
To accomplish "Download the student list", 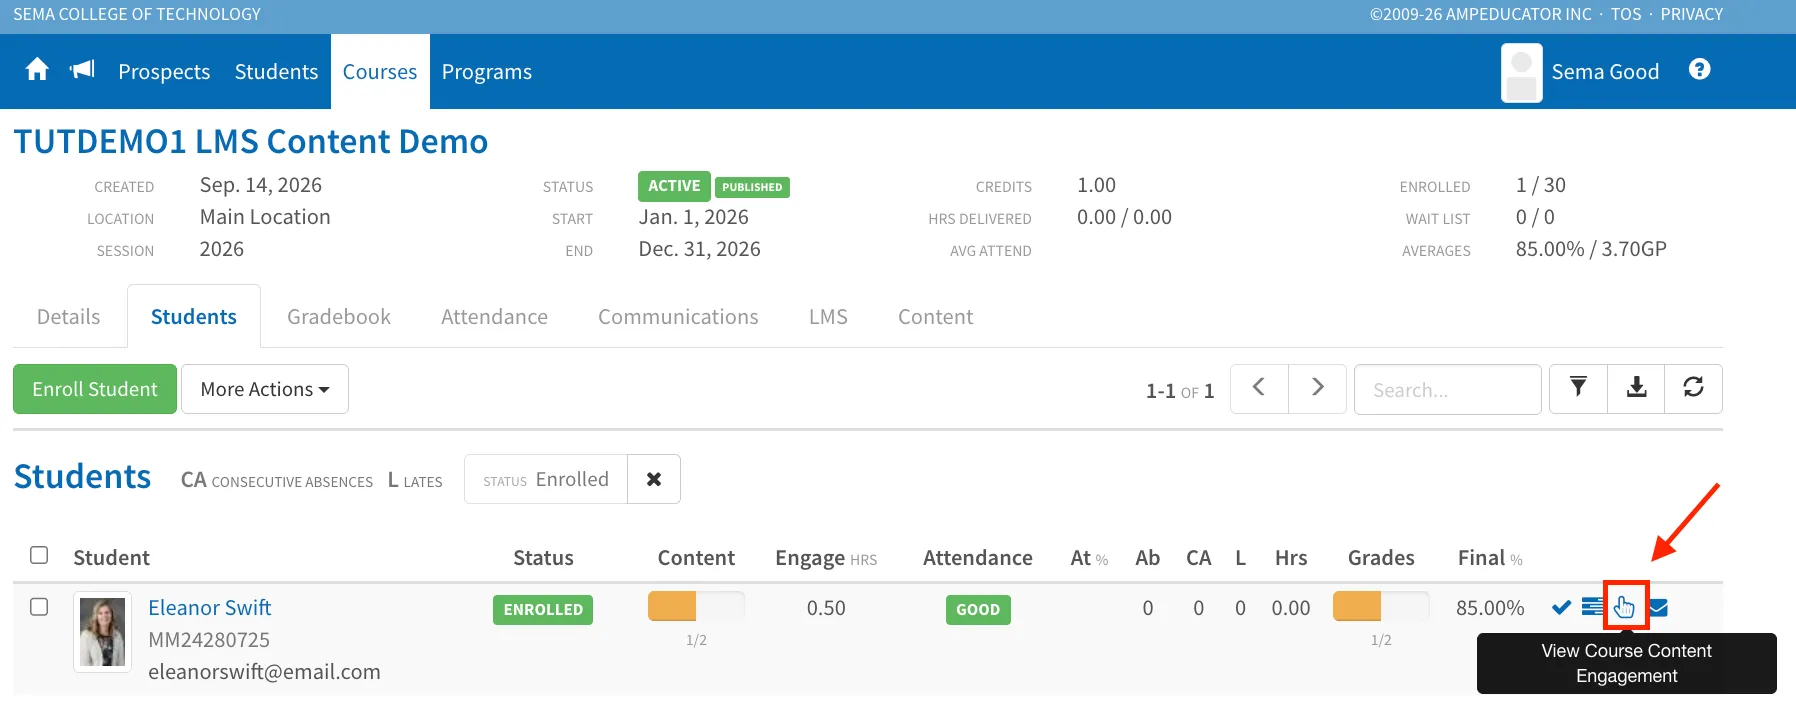I will coord(1636,388).
